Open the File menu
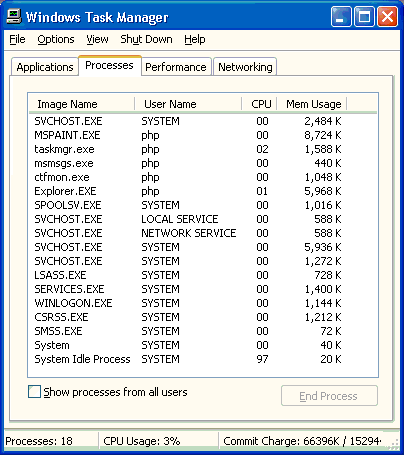404x455 pixels. pos(17,39)
